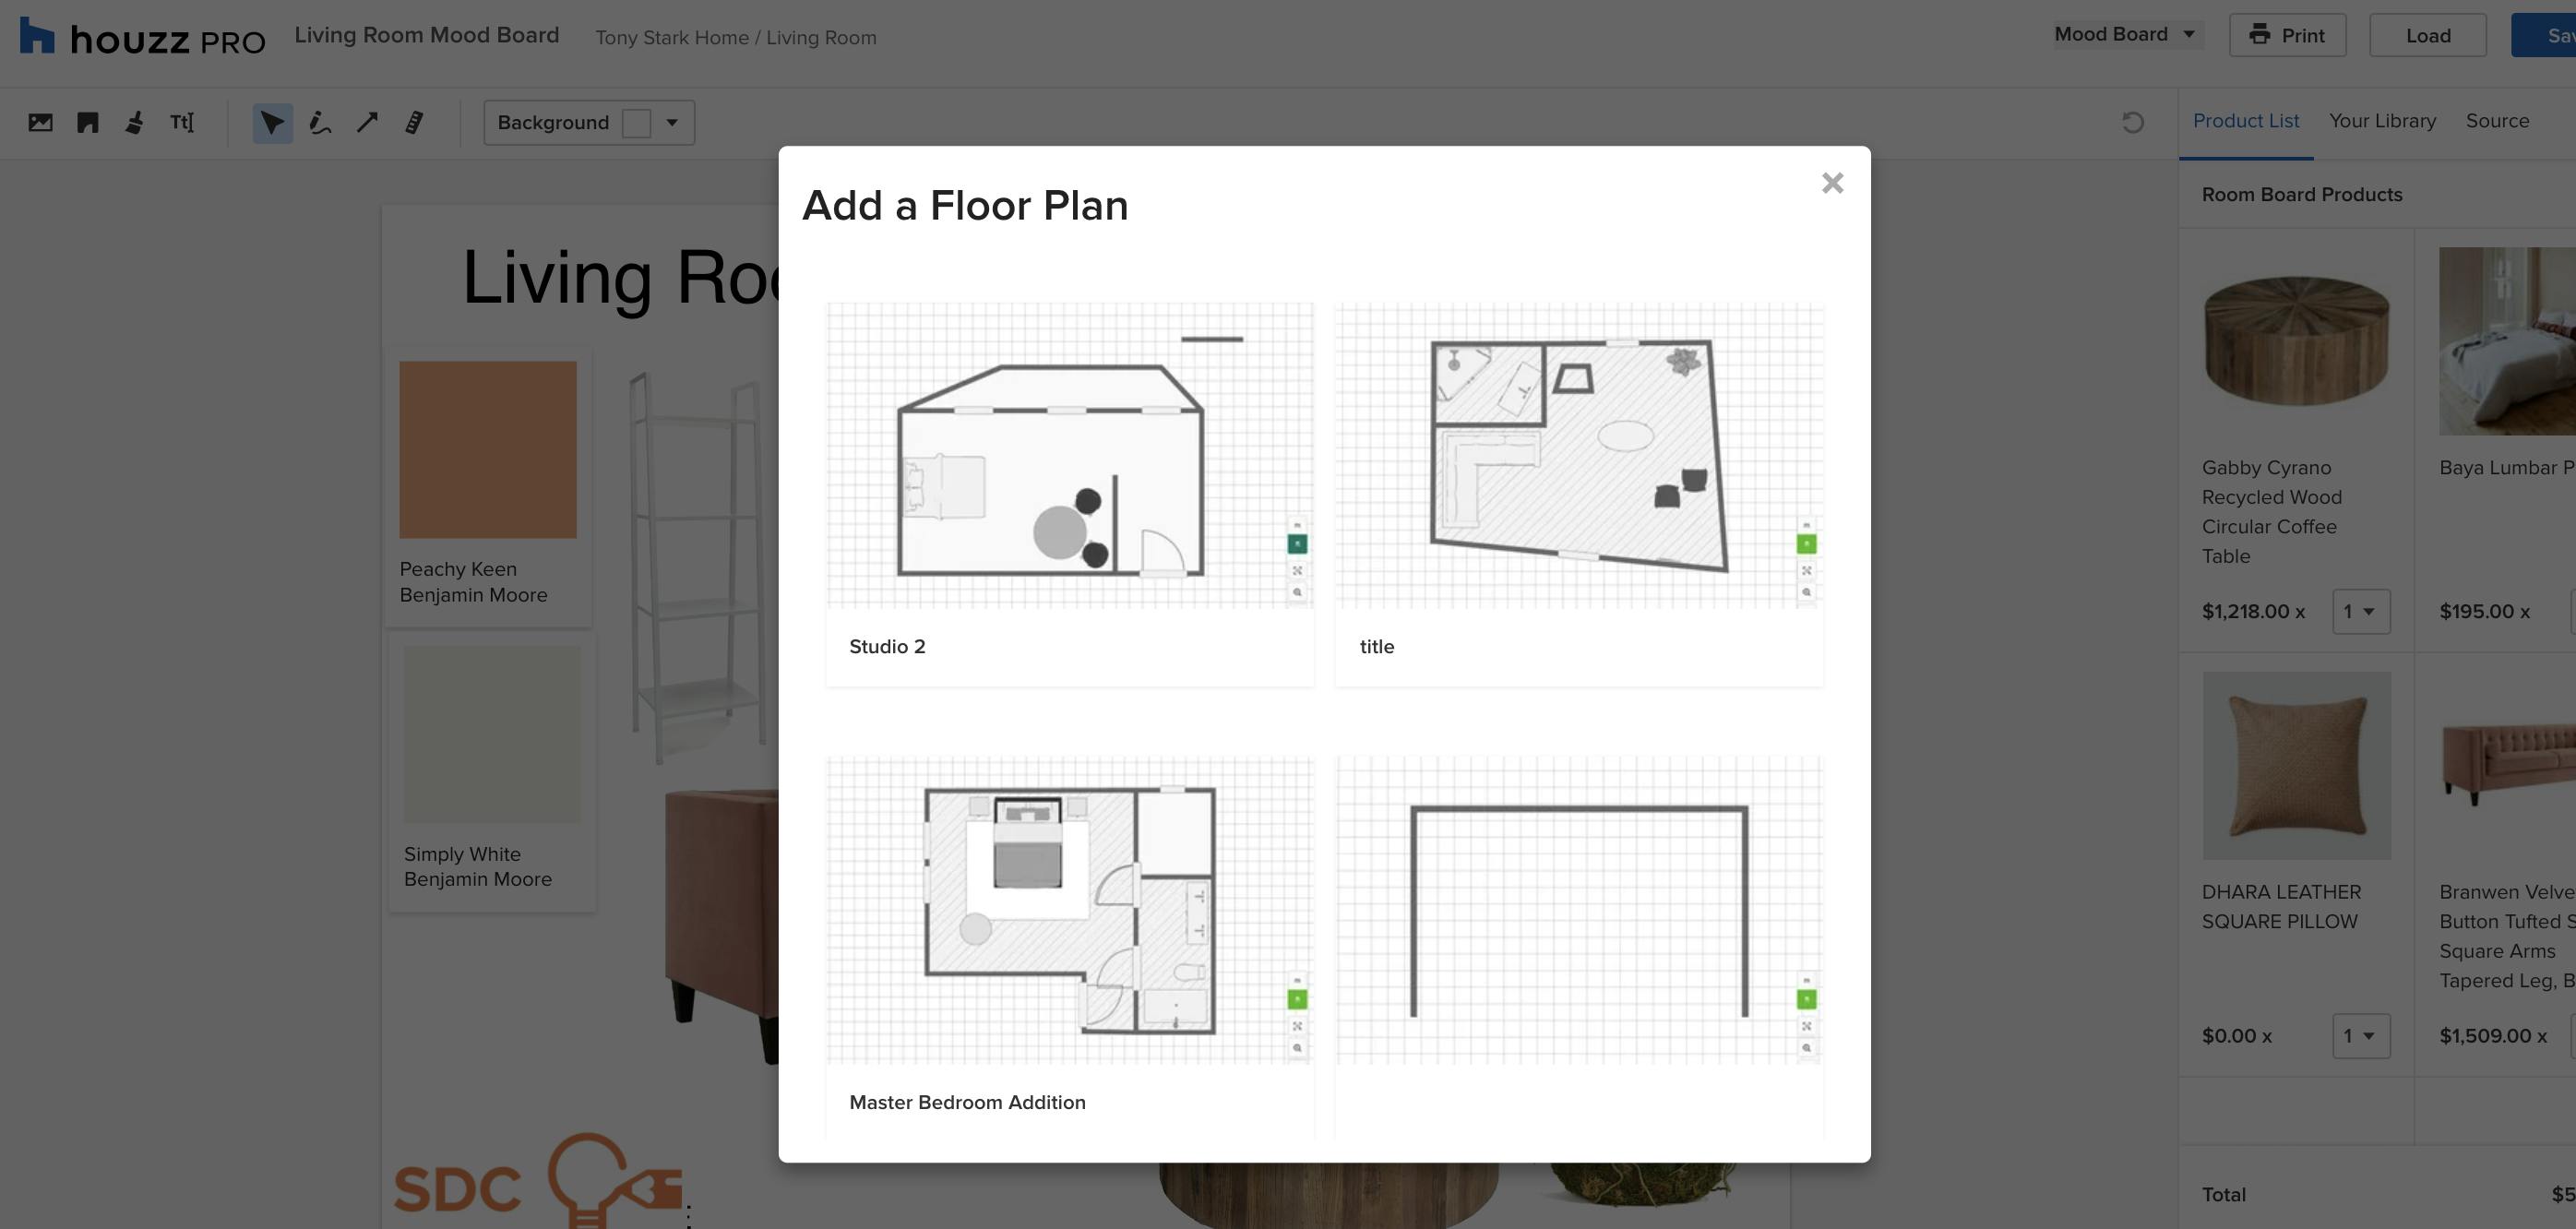Click the Total label in product list

(x=2223, y=1194)
